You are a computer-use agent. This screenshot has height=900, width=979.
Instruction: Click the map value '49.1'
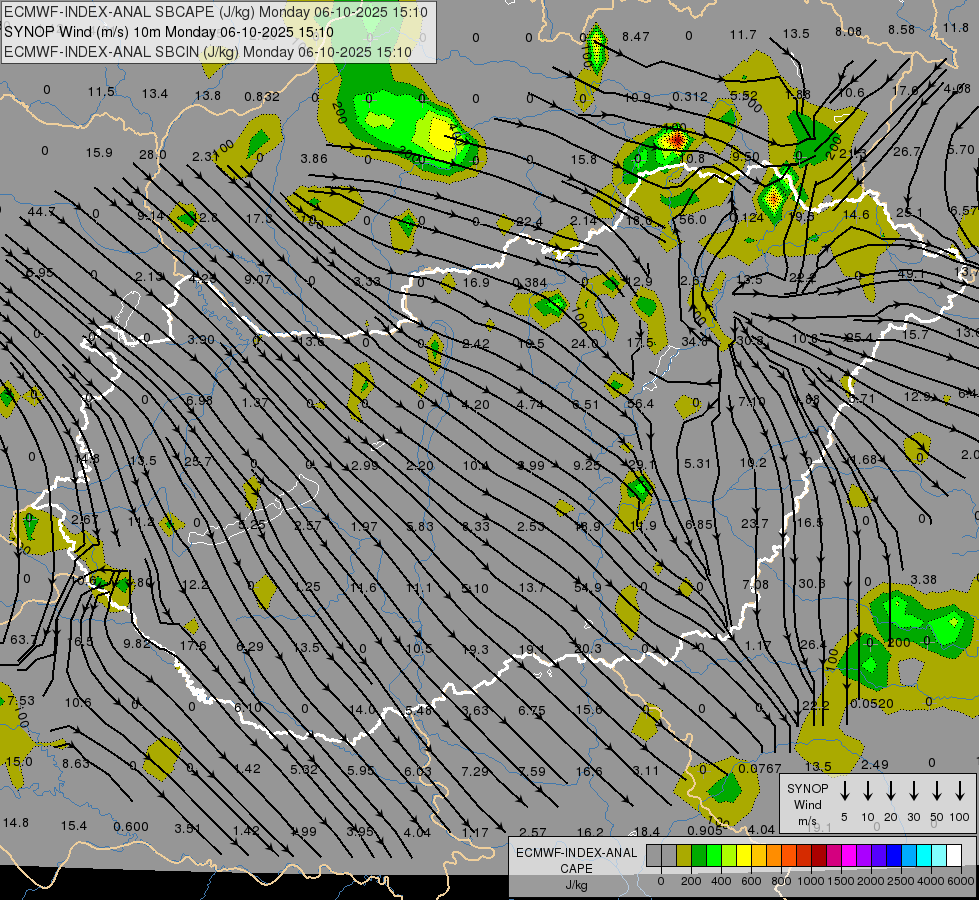coord(910,274)
